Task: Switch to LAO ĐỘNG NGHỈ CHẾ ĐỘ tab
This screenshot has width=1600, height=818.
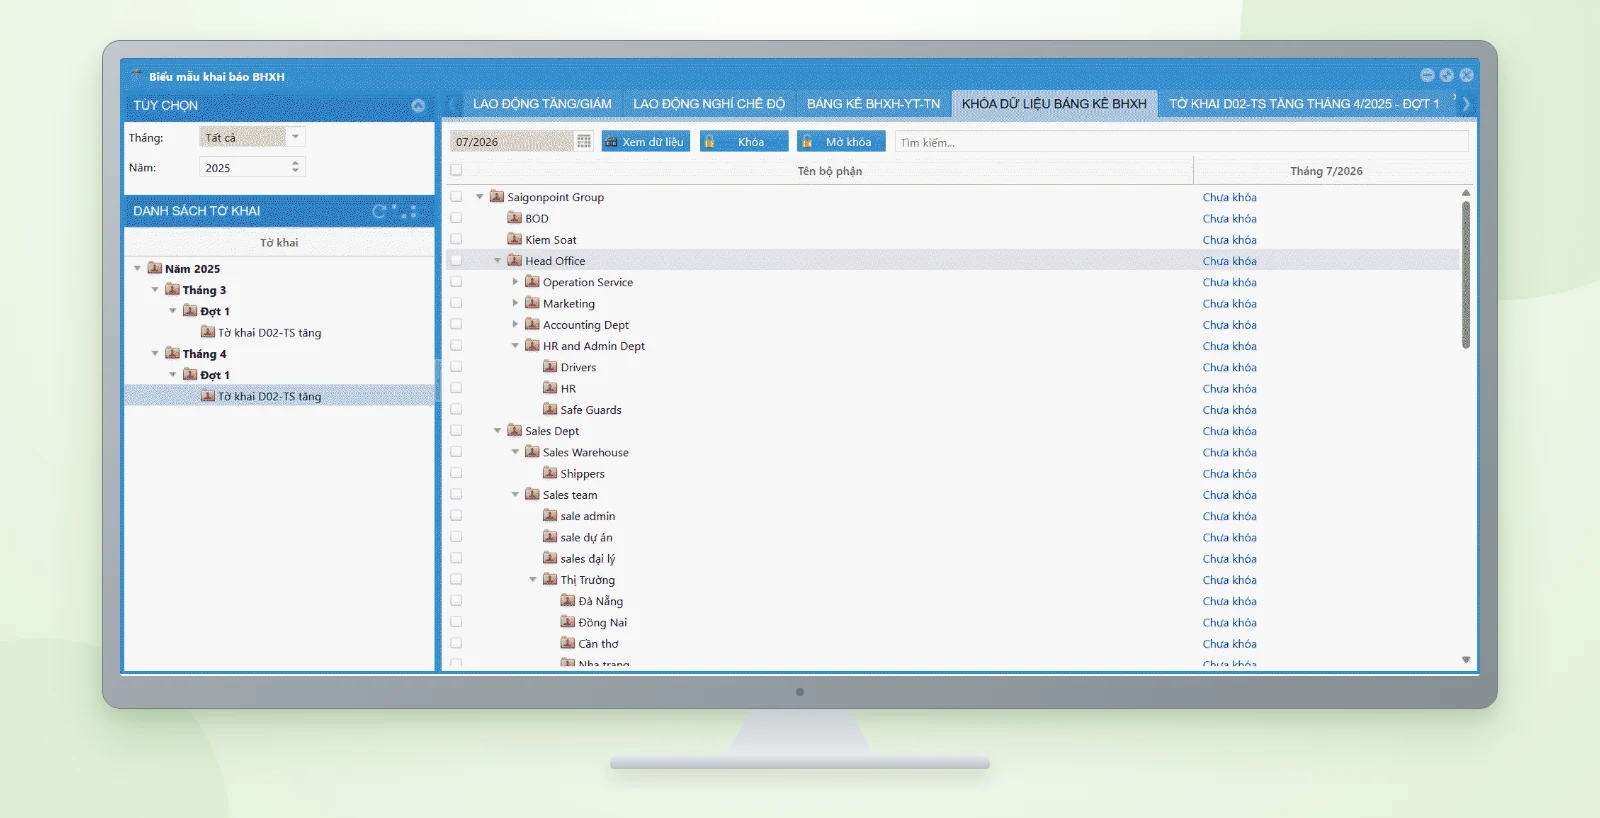Action: click(x=709, y=104)
